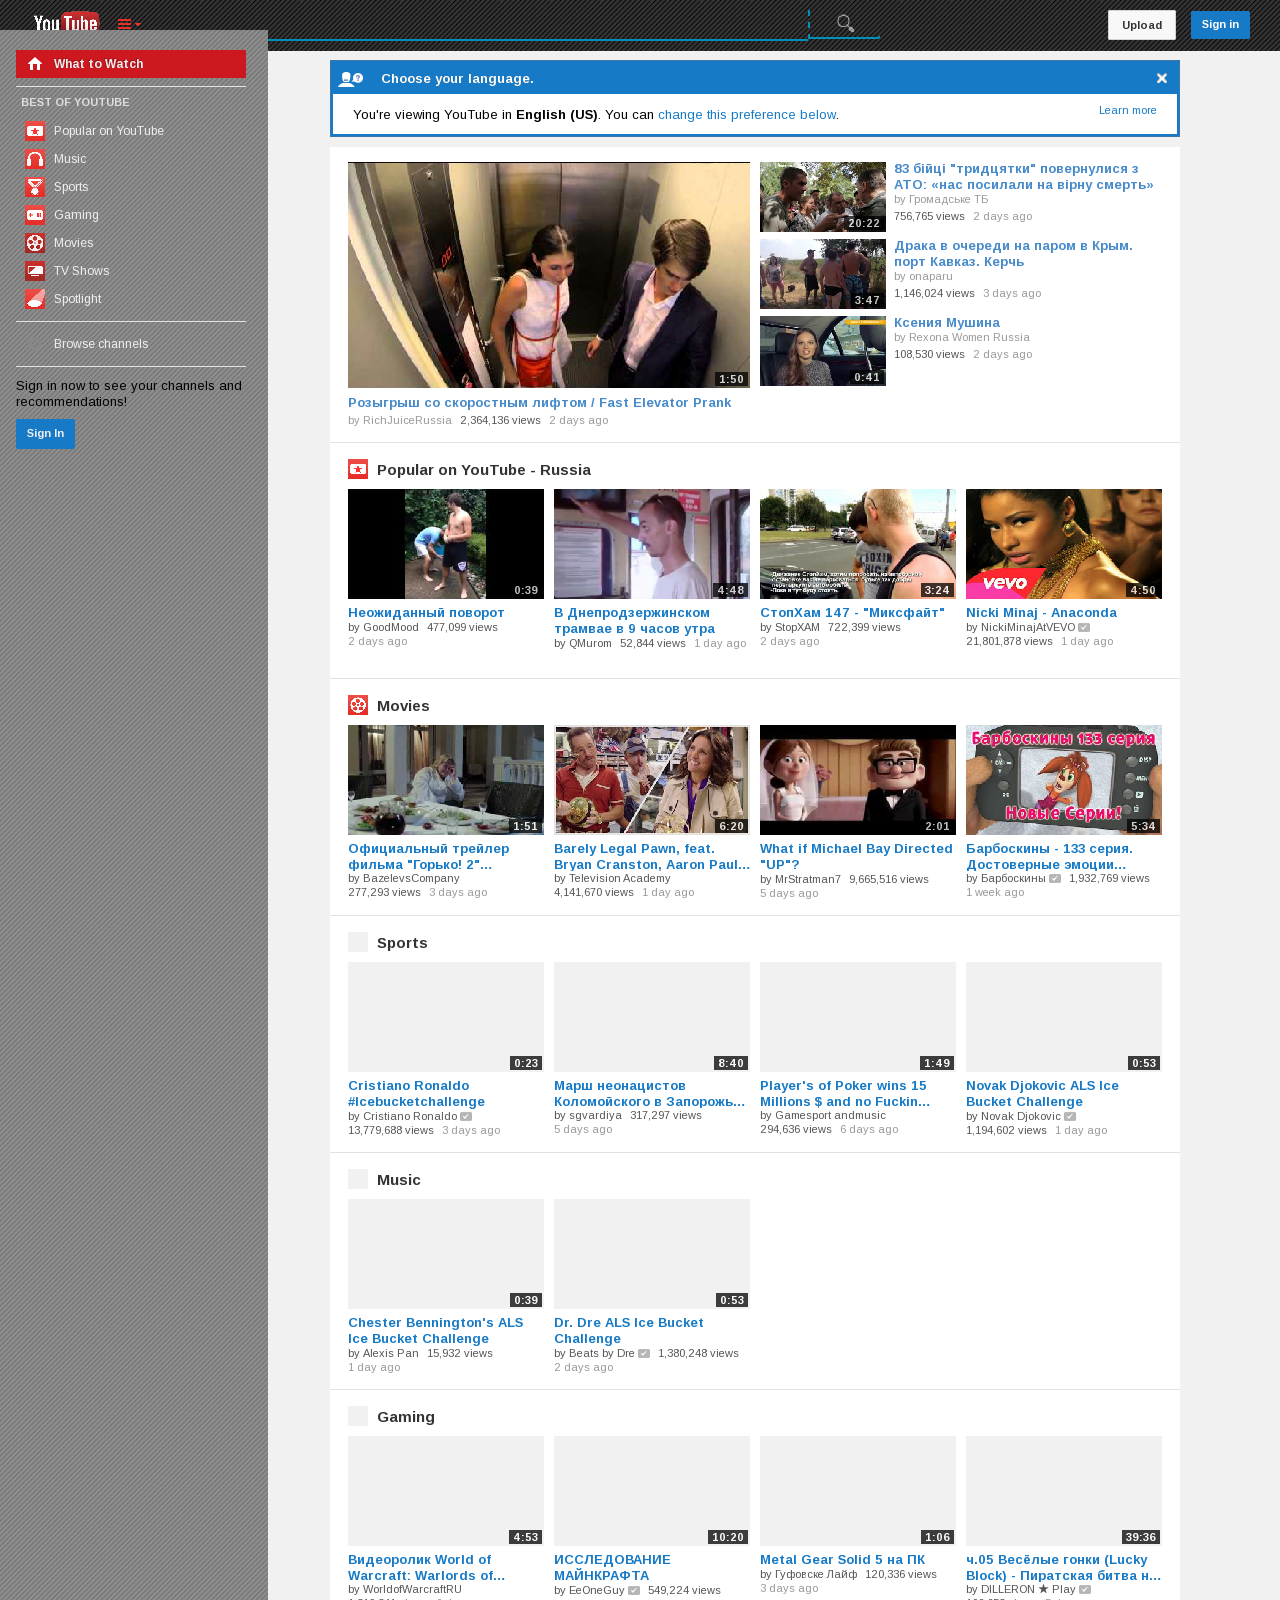The height and width of the screenshot is (1600, 1280).
Task: Click the Movies section reel icon
Action: pos(358,705)
